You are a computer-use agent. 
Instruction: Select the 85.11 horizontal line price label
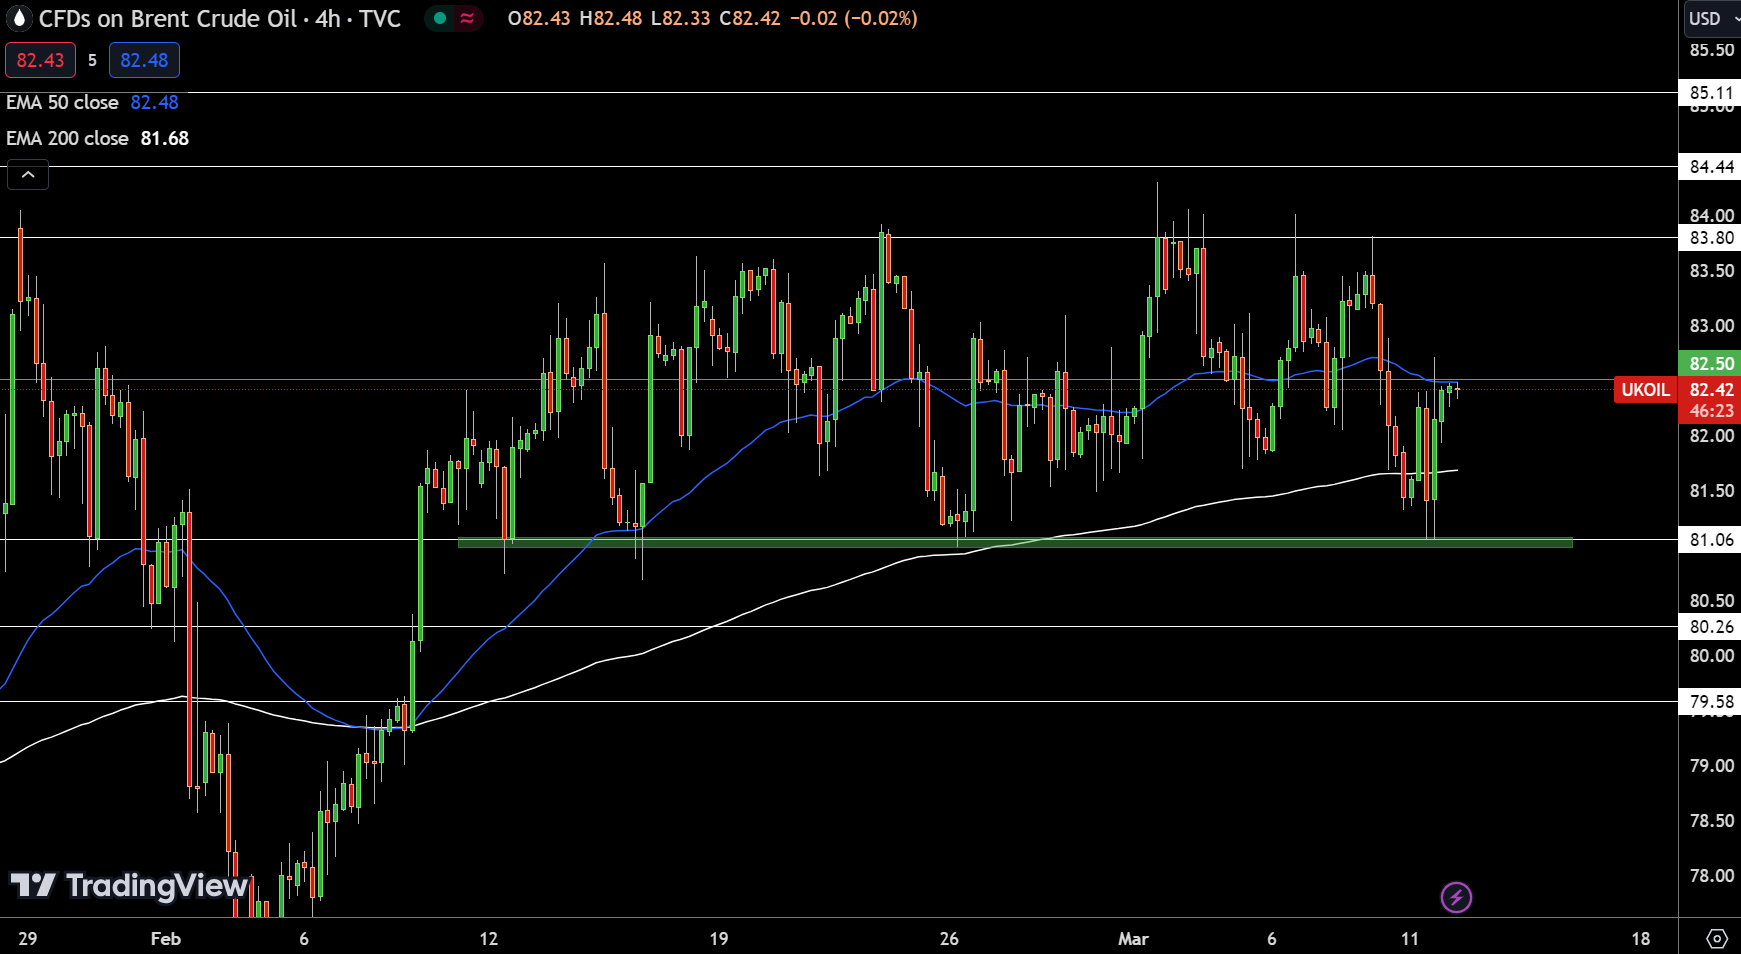1711,93
